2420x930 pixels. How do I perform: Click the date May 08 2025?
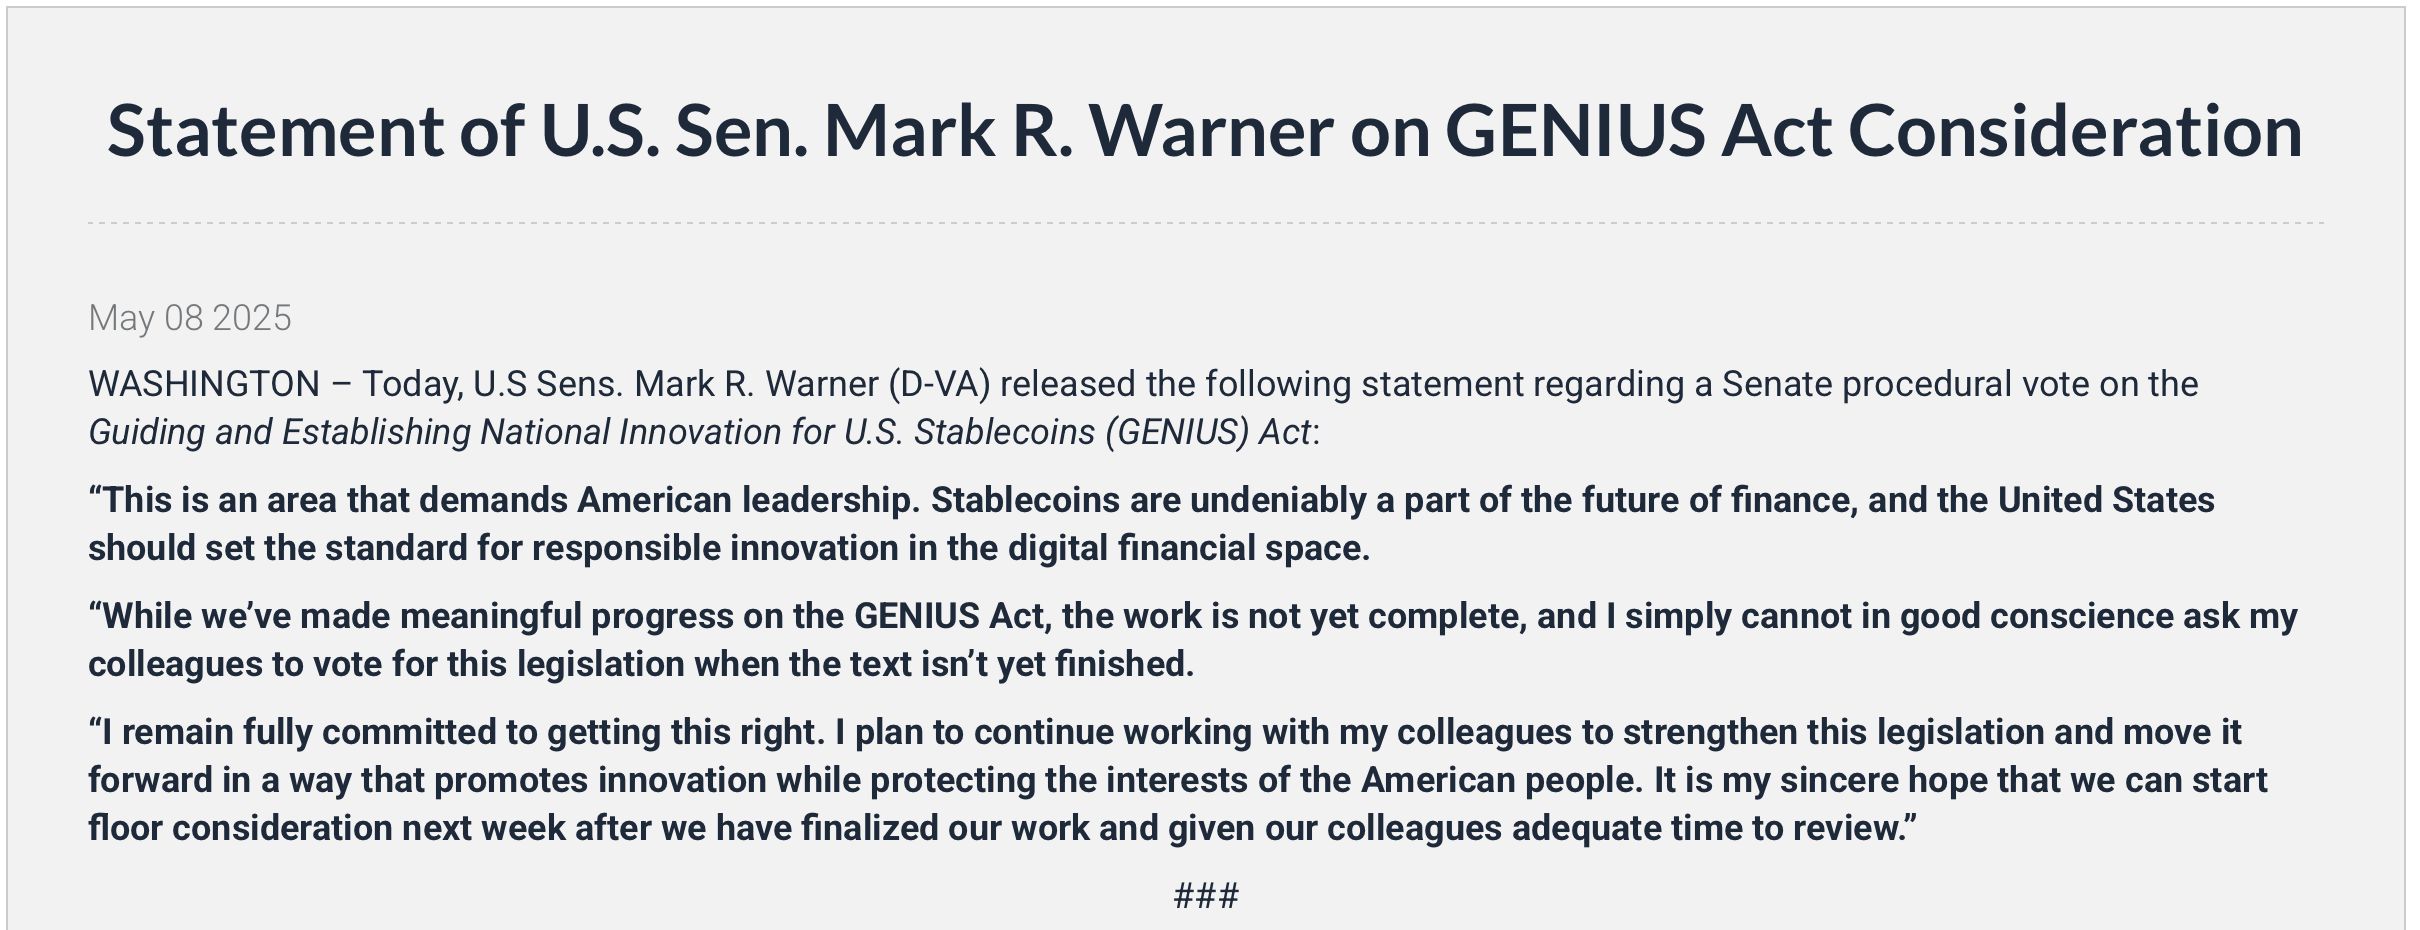[190, 318]
